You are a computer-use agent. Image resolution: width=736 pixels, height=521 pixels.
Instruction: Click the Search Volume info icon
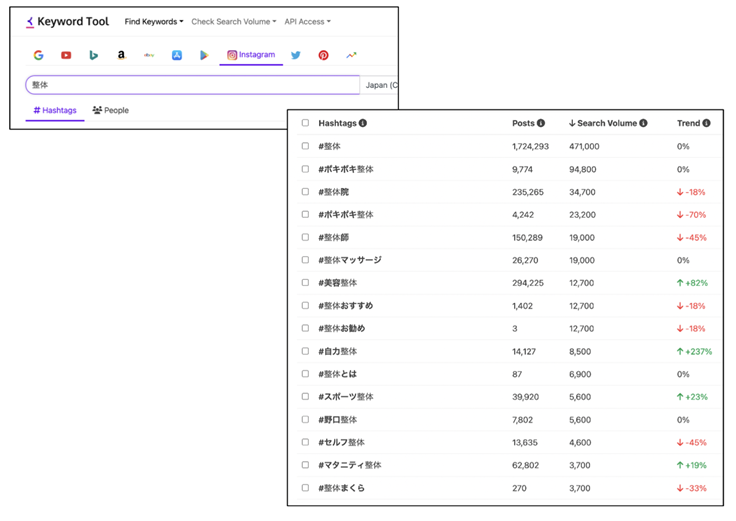(644, 123)
